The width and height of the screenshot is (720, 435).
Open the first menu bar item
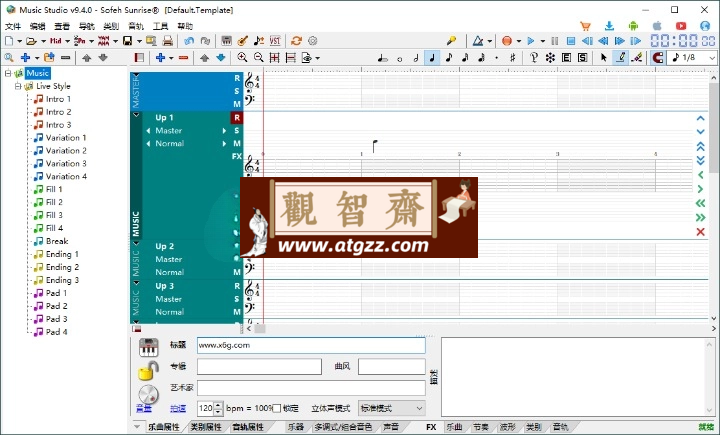pos(12,26)
